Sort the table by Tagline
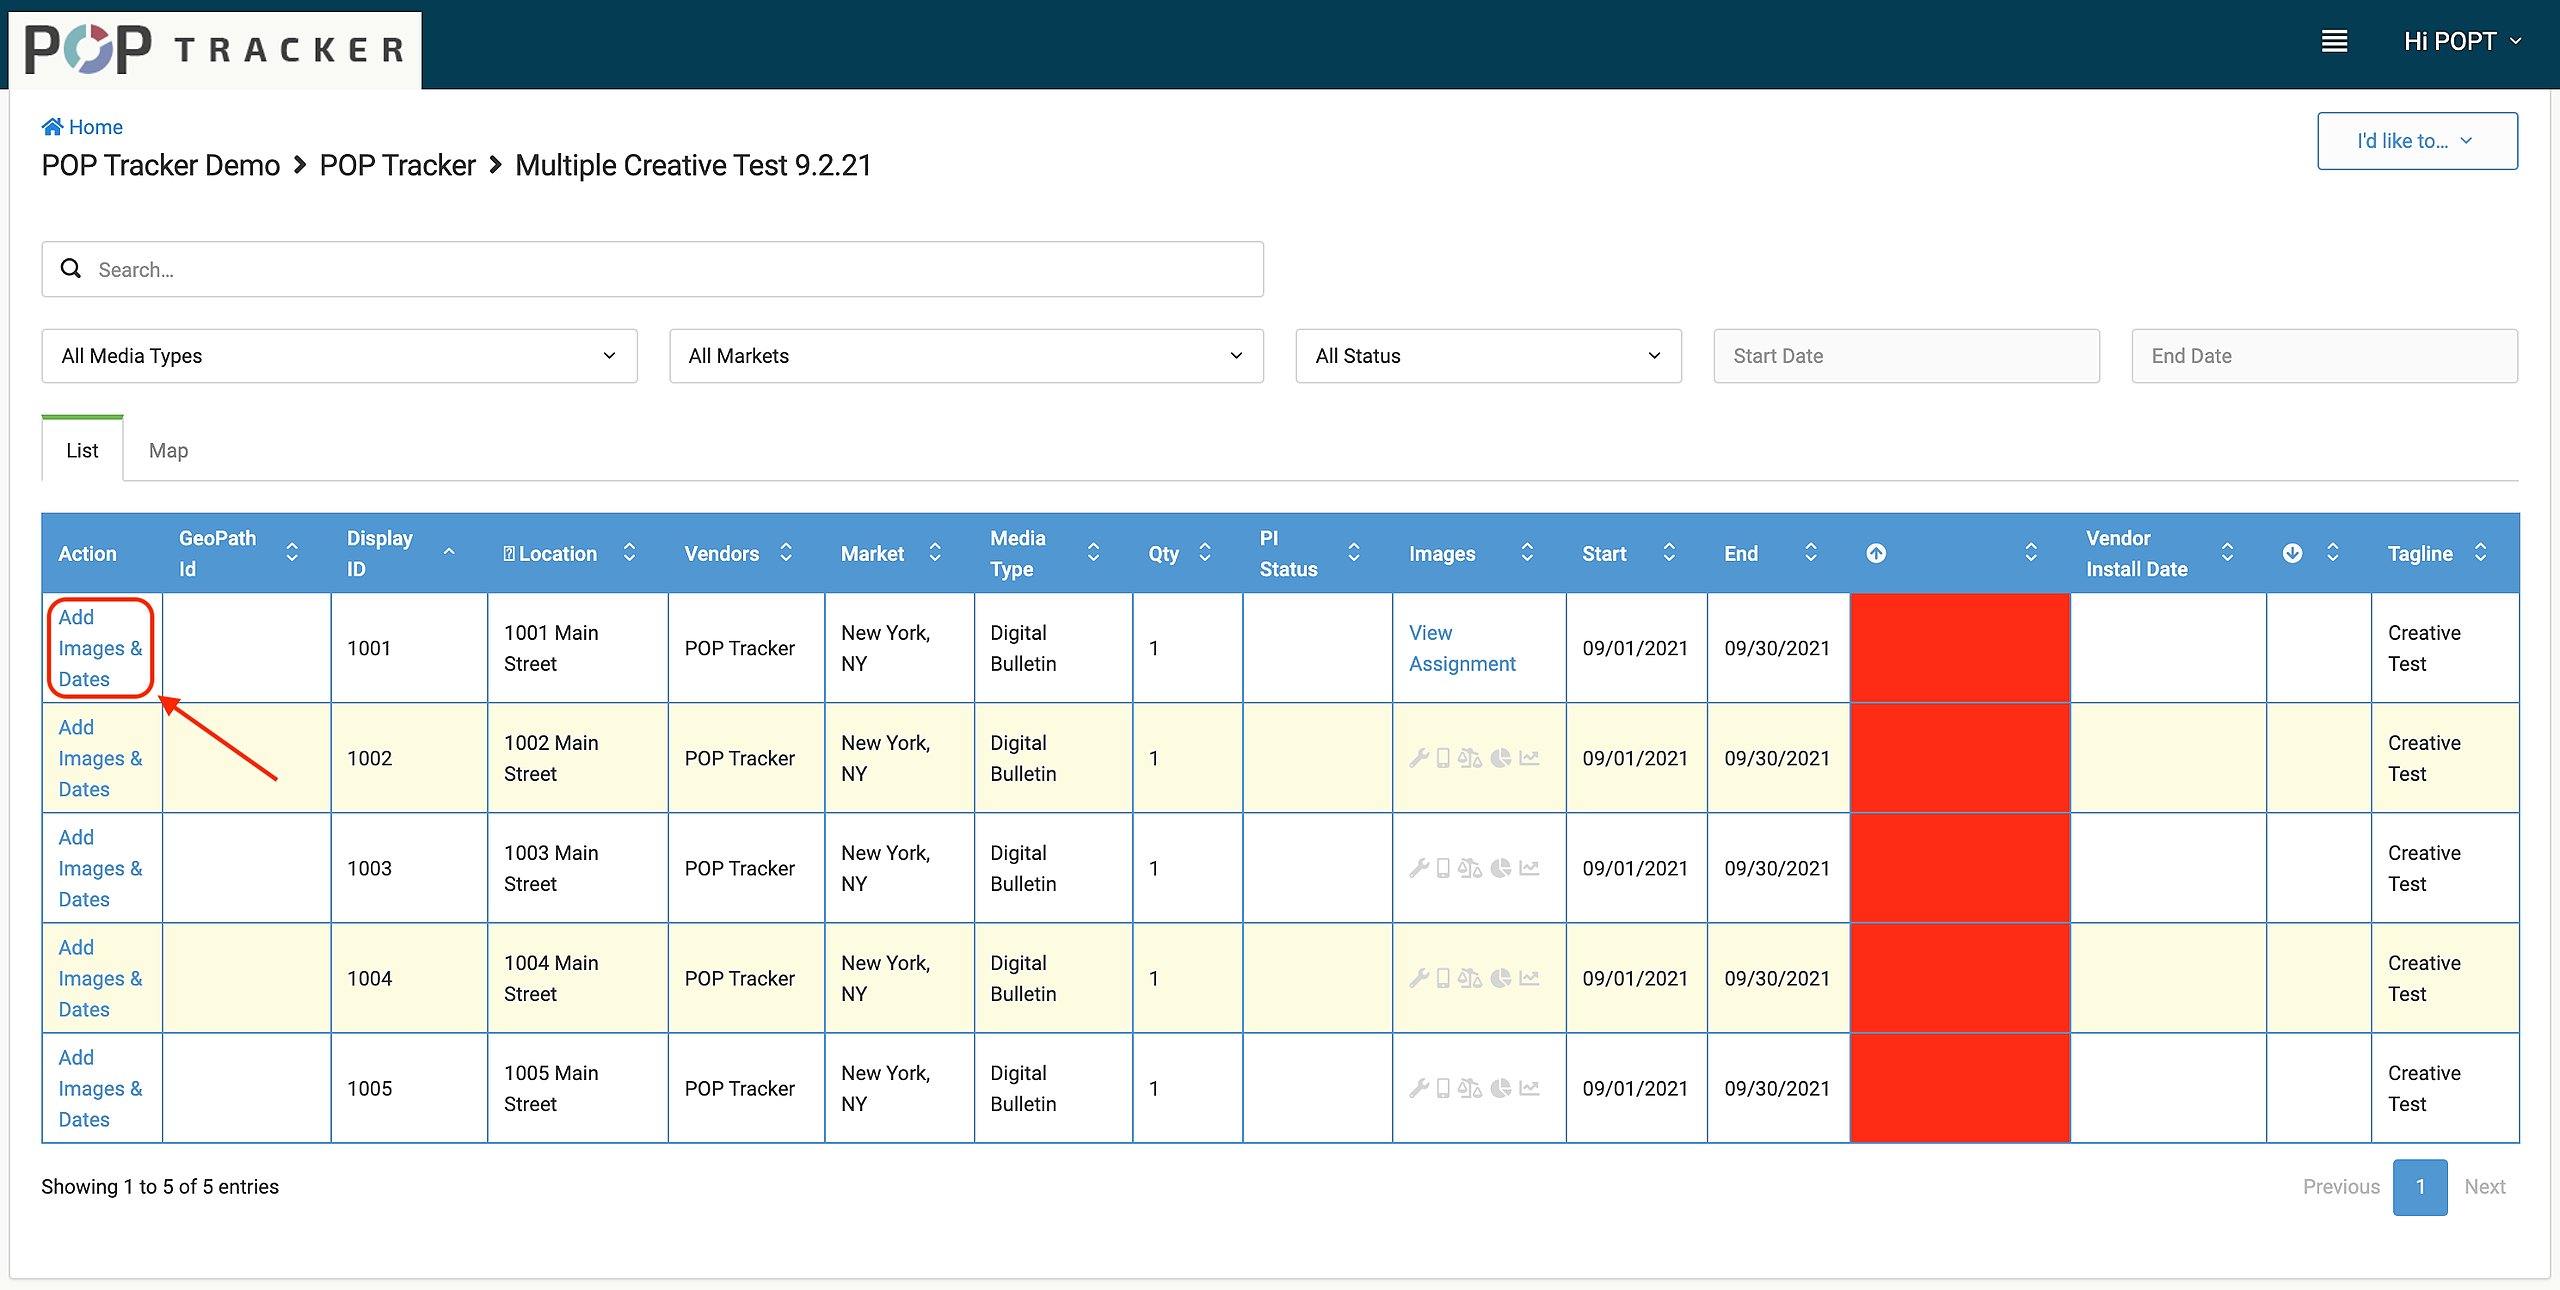 point(2445,553)
